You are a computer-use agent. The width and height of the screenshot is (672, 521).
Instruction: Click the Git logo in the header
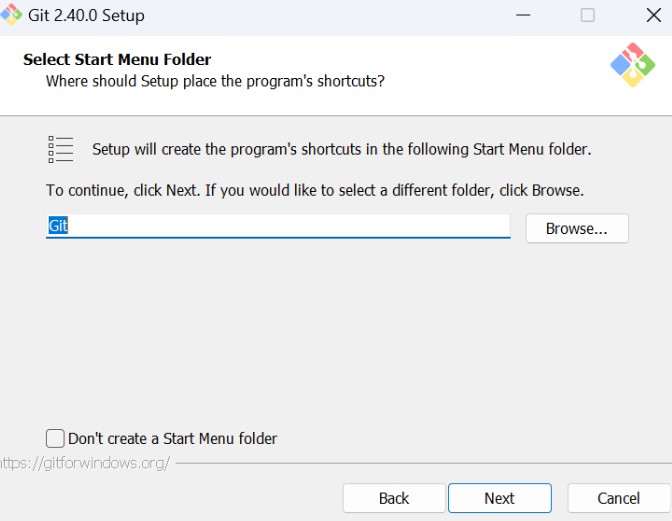tap(632, 65)
